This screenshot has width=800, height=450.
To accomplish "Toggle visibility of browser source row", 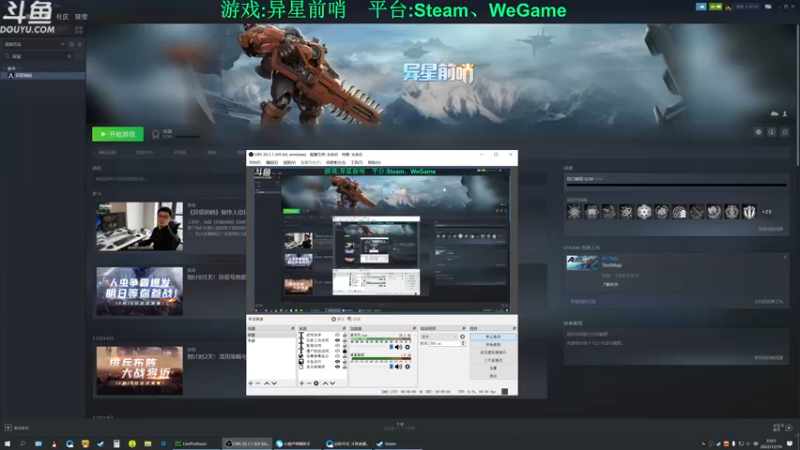I will coord(337,356).
